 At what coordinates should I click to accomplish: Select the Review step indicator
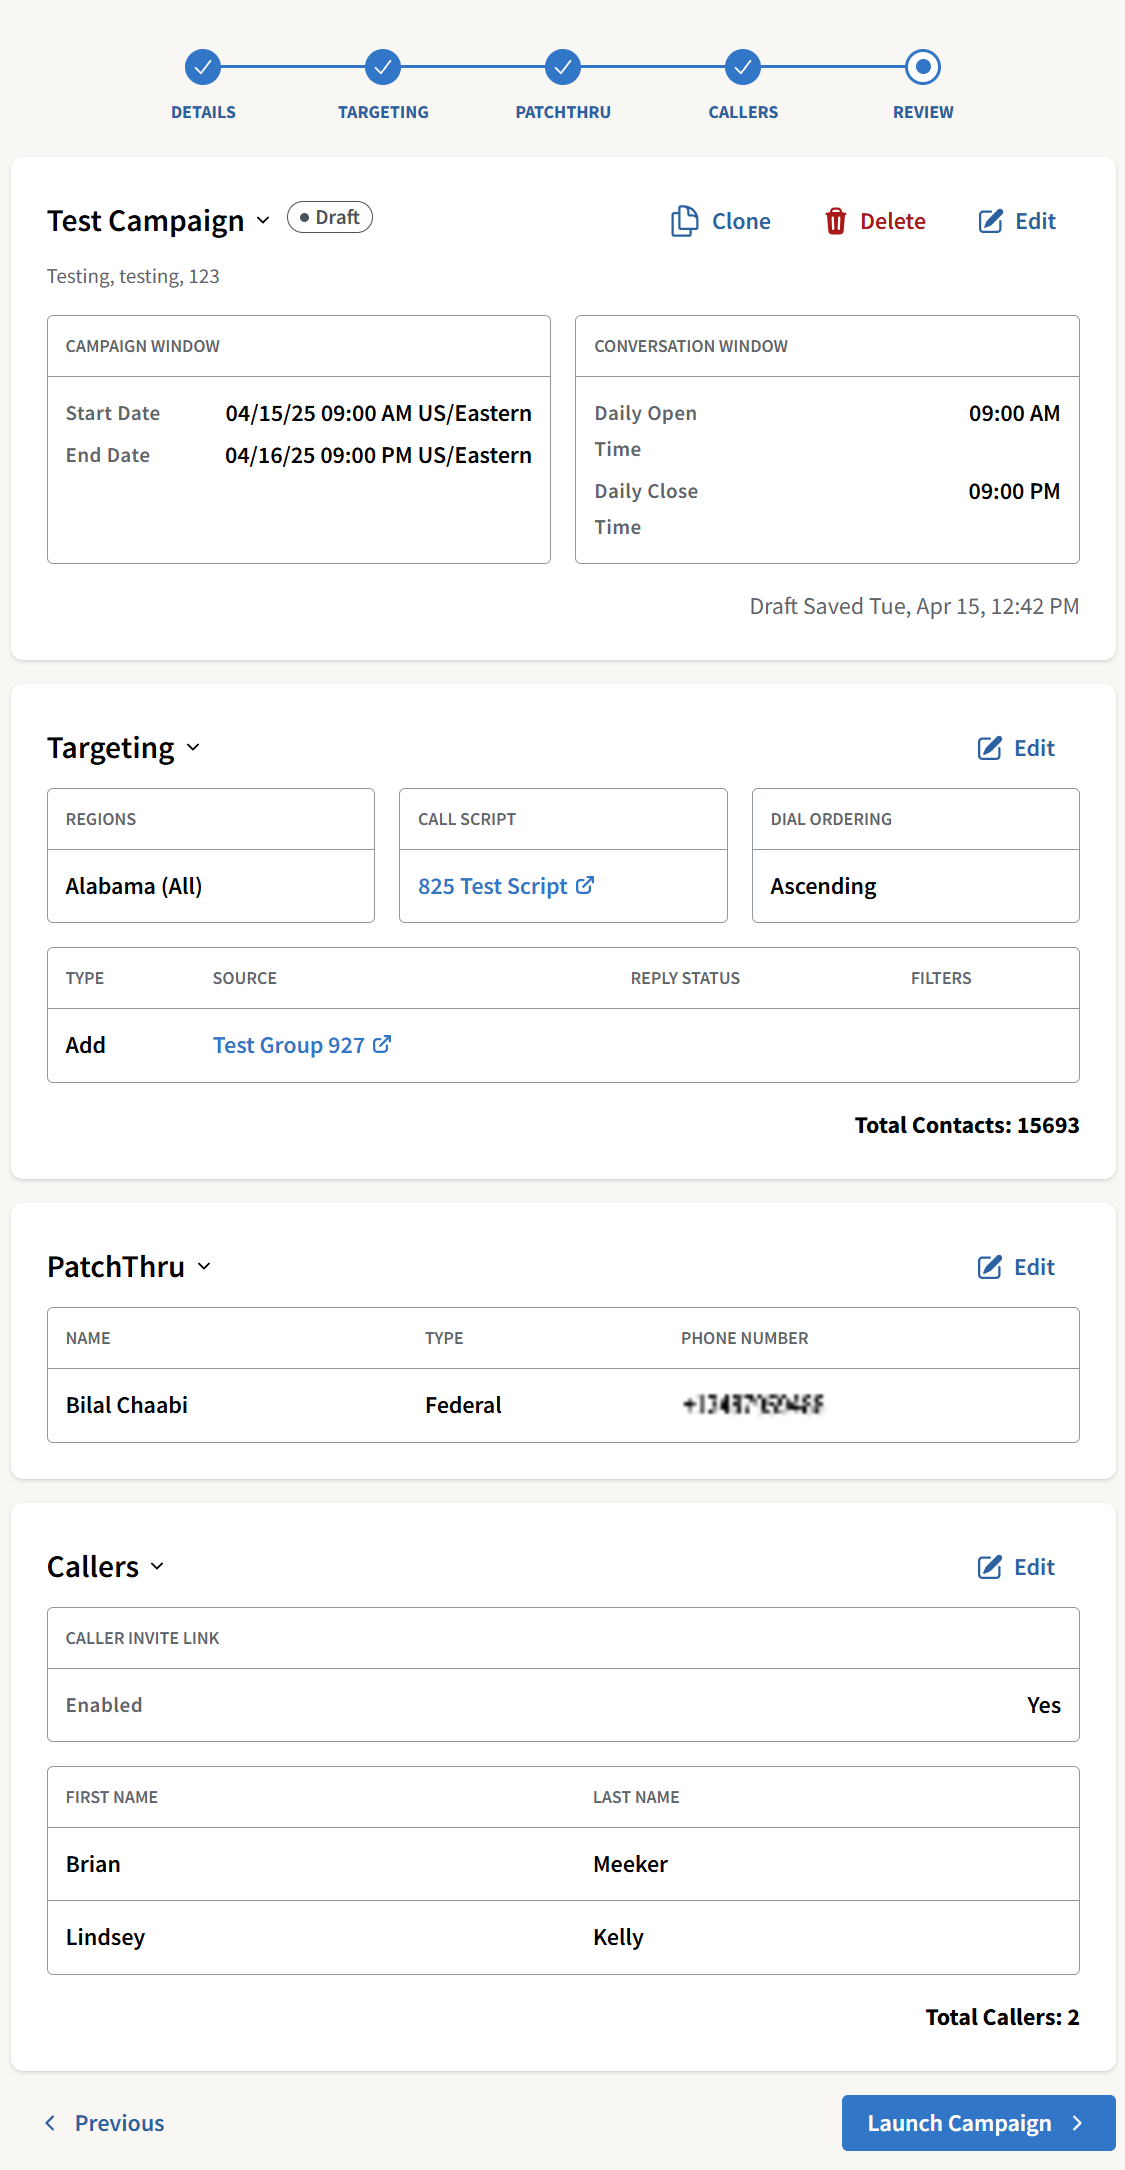923,67
